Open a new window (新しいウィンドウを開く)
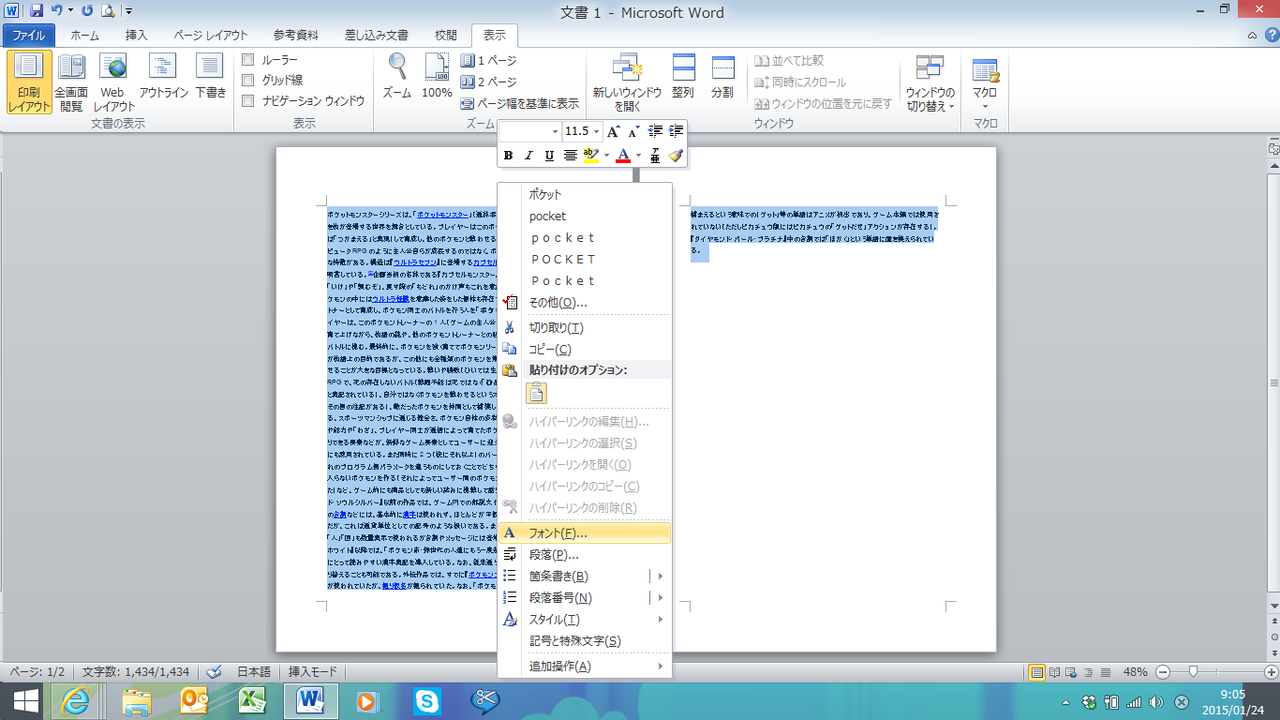 pyautogui.click(x=627, y=82)
